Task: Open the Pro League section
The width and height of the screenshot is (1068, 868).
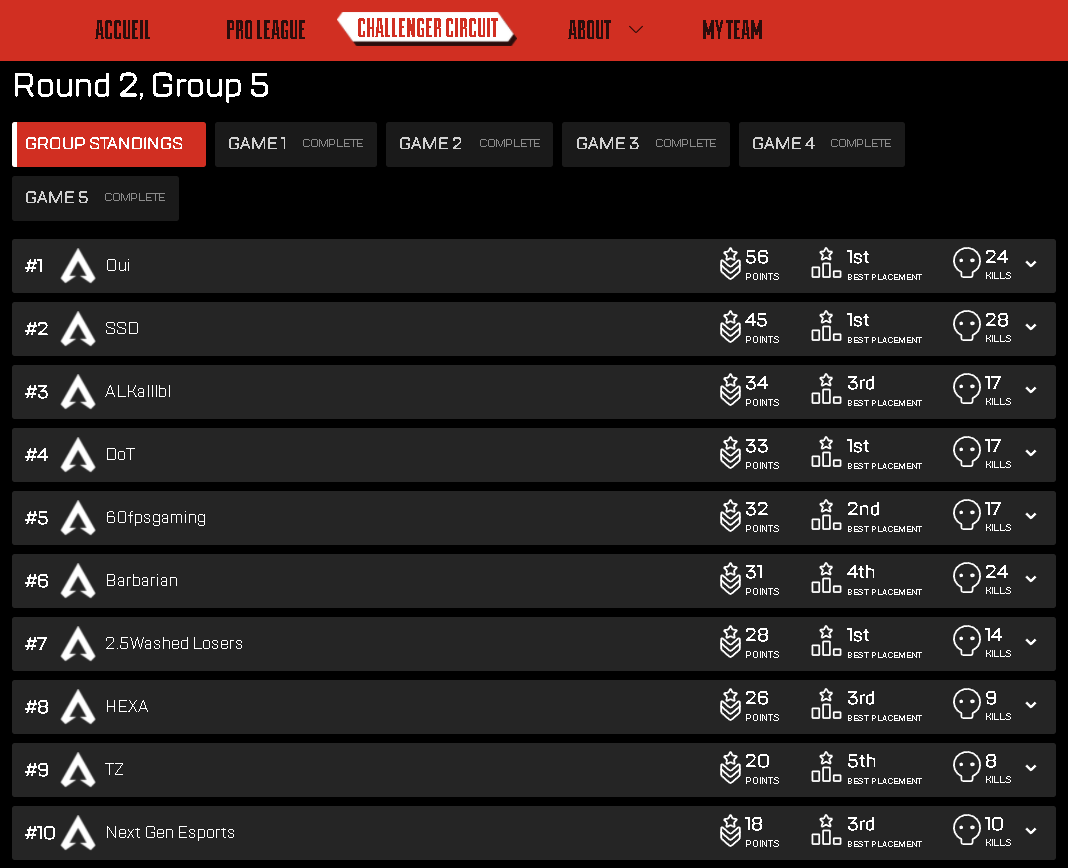Action: click(x=266, y=30)
